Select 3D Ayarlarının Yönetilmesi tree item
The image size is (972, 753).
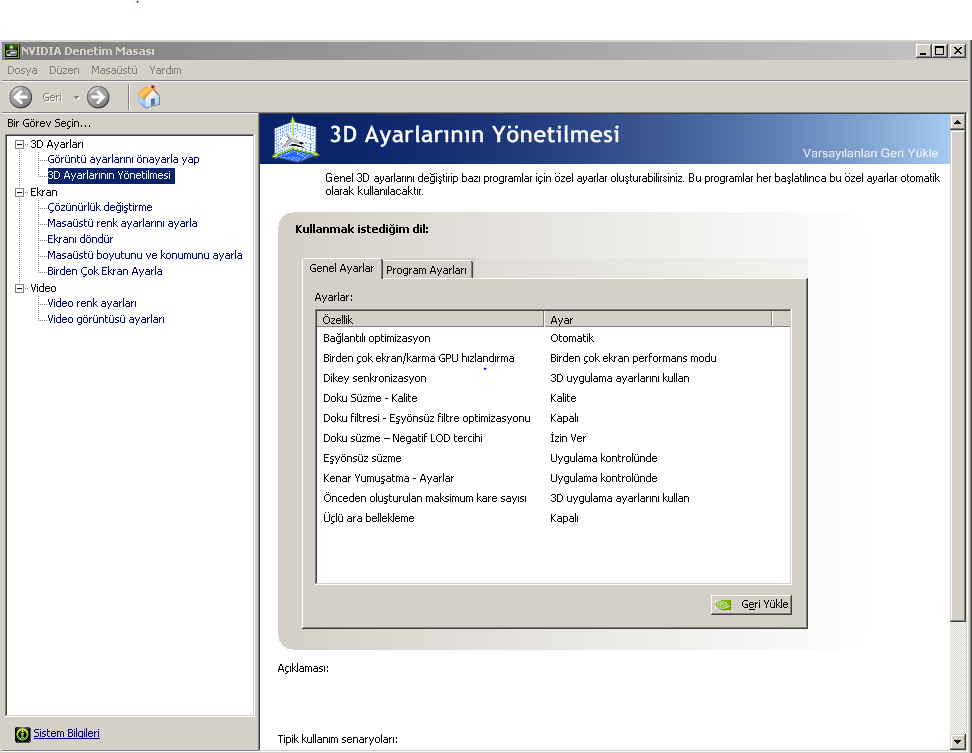(x=109, y=175)
